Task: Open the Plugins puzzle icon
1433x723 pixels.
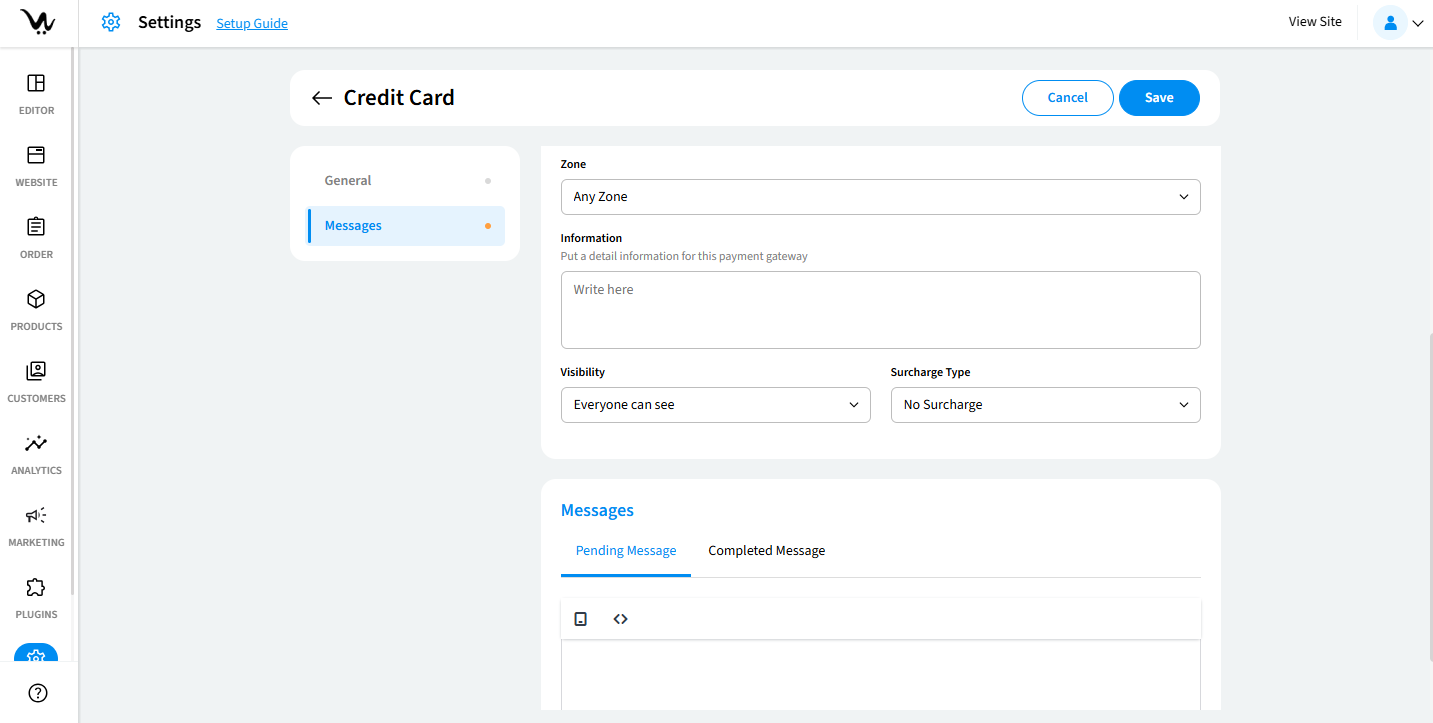Action: 36,588
